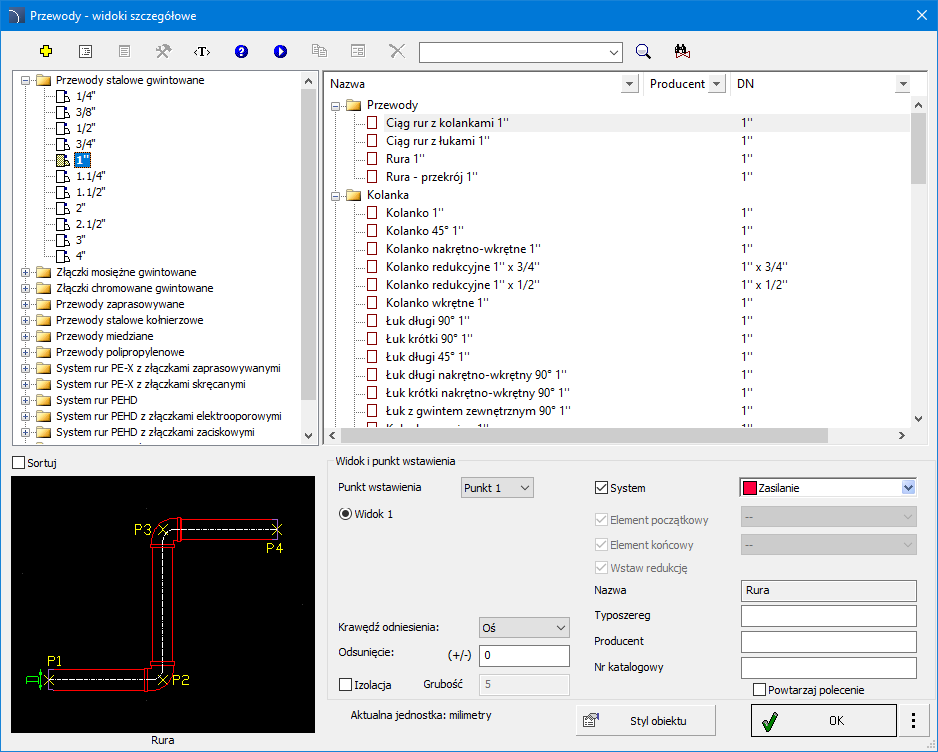Click the yellow plus add icon
This screenshot has width=938, height=752.
[x=45, y=51]
